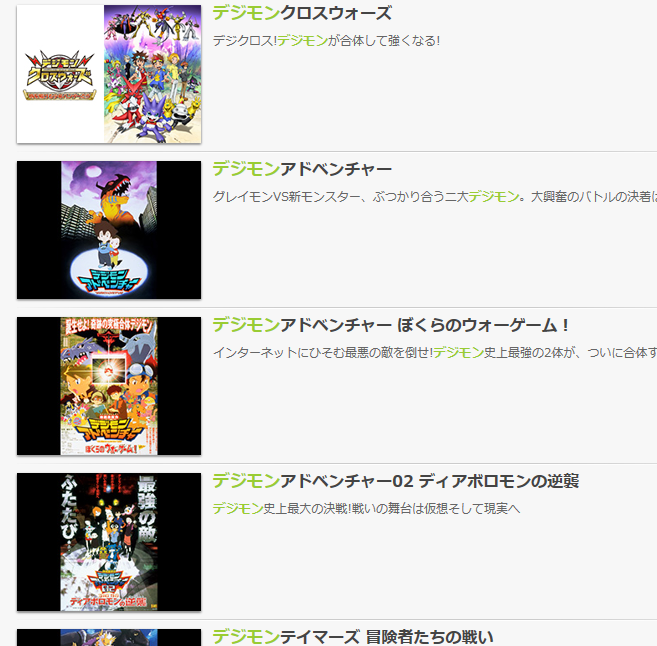The image size is (657, 646).
Task: Click the character artwork in Xros Wars thumbnail
Action: tap(153, 74)
